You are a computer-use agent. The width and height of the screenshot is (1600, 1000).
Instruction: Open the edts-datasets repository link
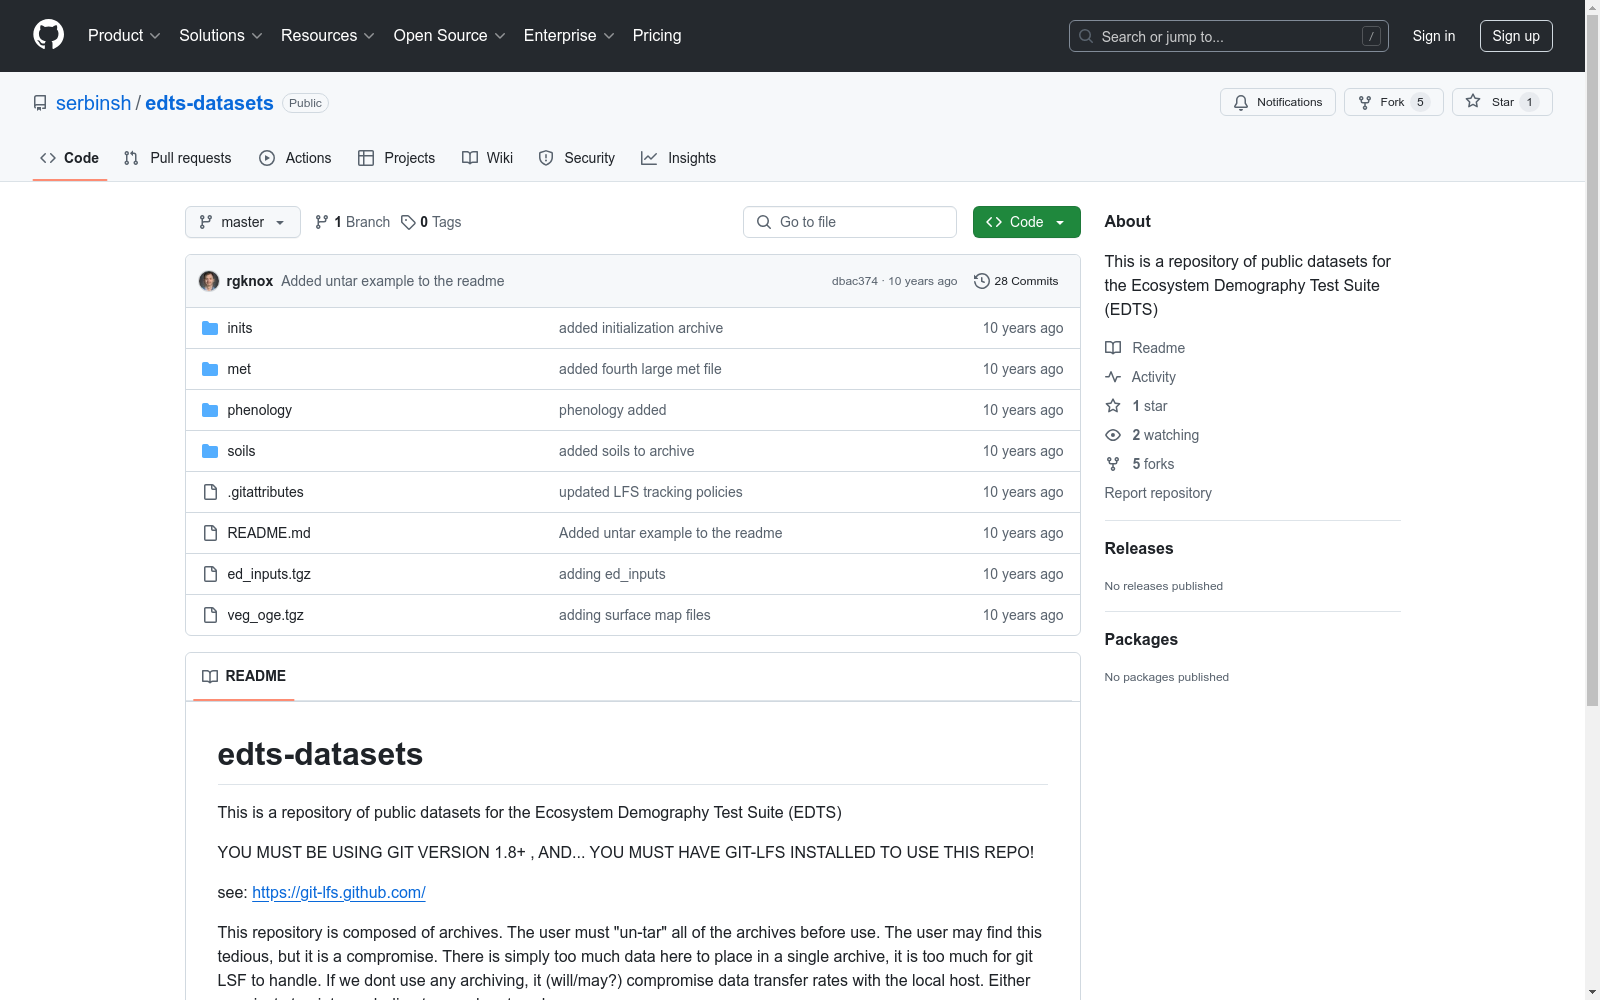tap(209, 103)
